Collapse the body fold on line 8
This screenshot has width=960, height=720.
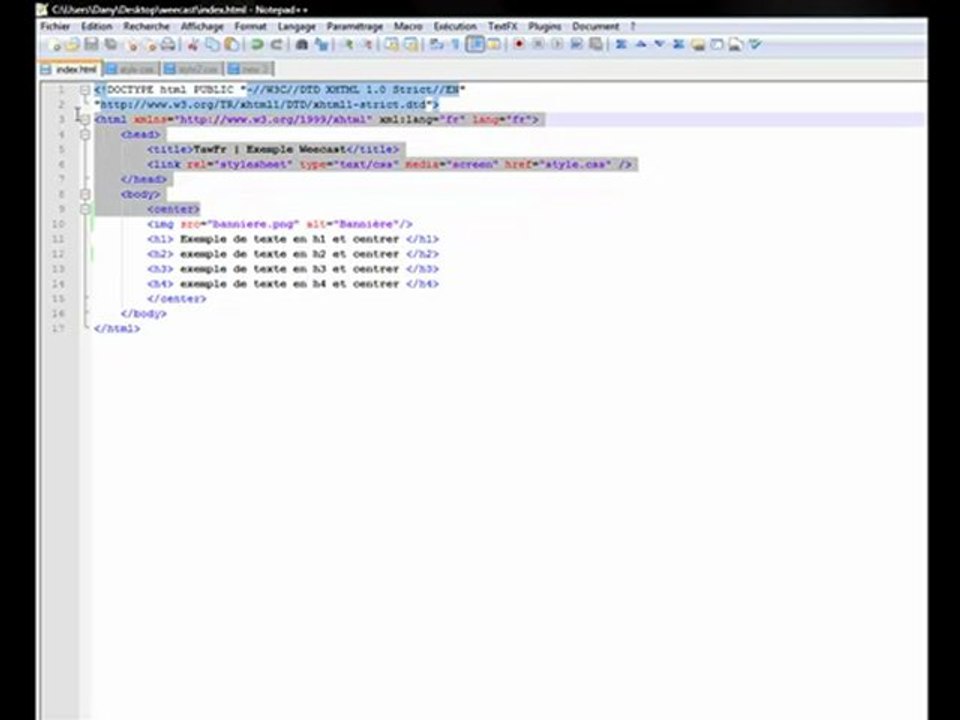tap(85, 194)
